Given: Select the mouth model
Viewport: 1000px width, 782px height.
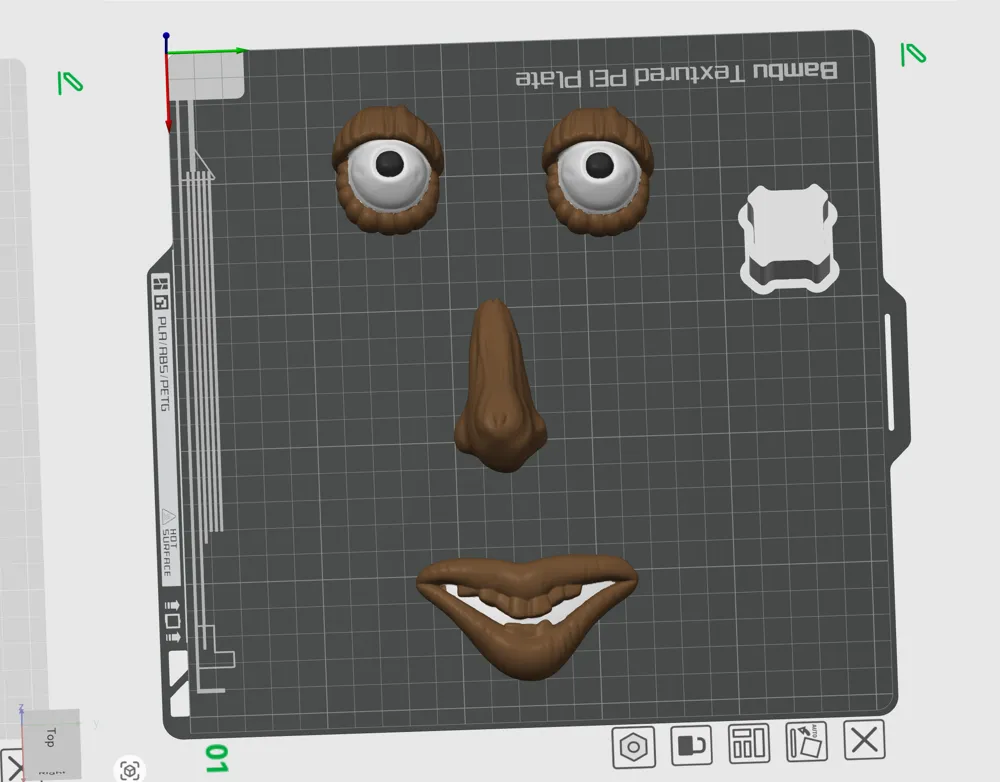Looking at the screenshot, I should click(527, 616).
